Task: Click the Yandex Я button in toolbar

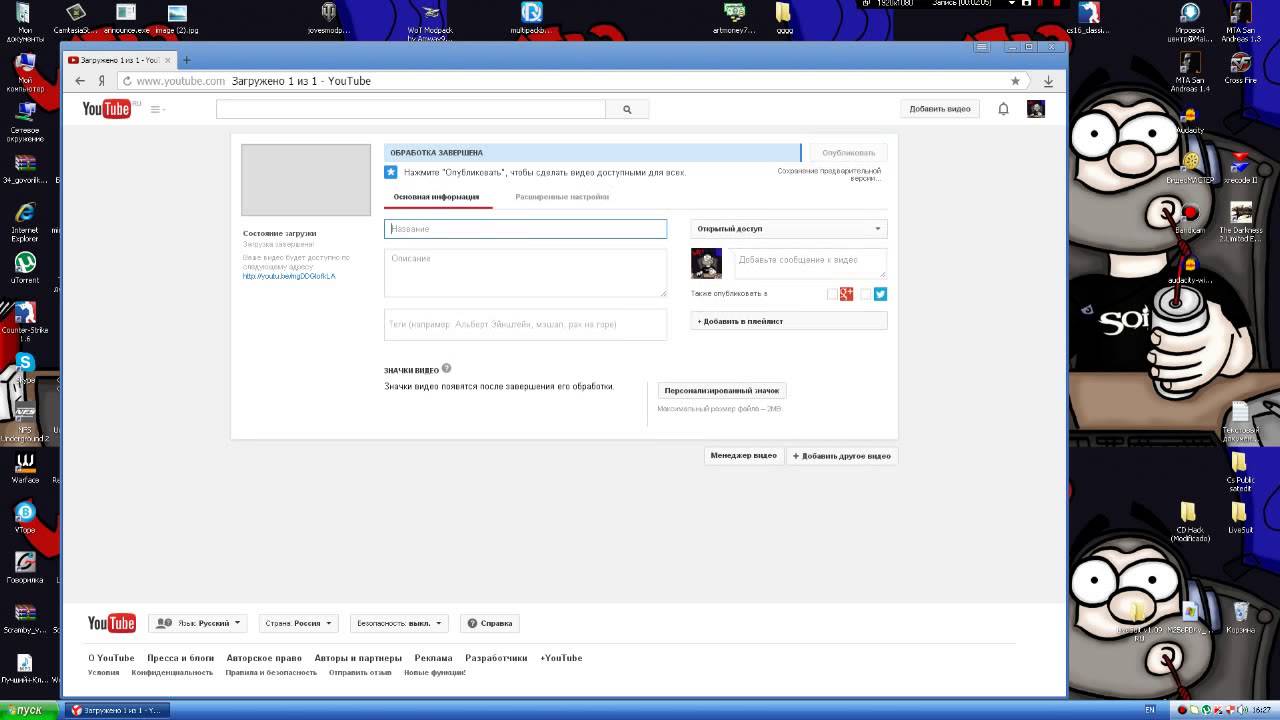Action: [101, 81]
